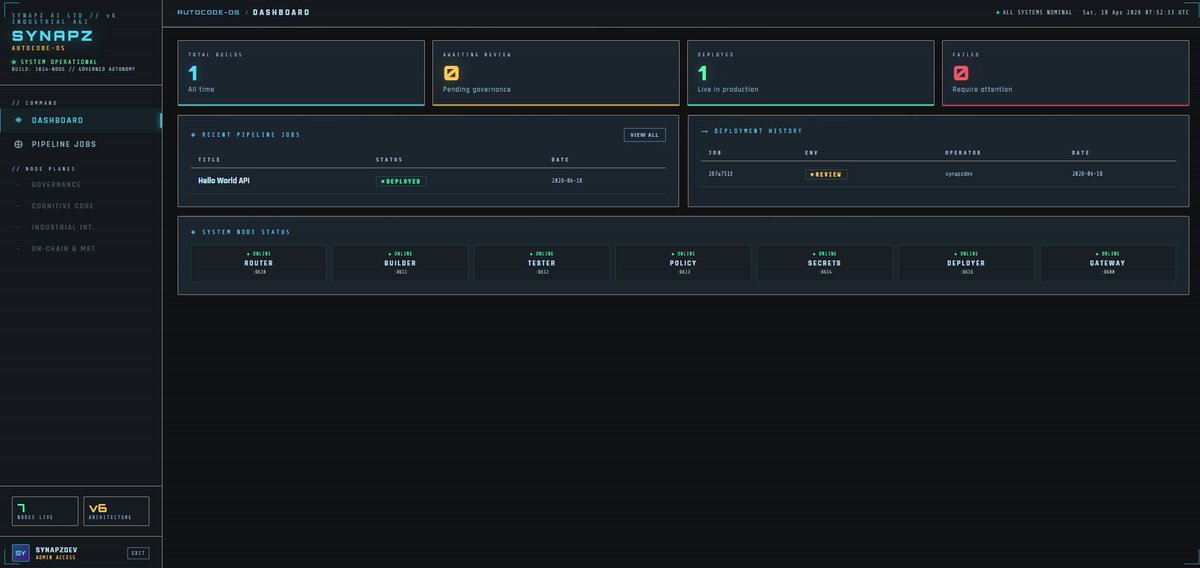Viewport: 1200px width, 568px height.
Task: Click the Operator column header
Action: [x=963, y=153]
